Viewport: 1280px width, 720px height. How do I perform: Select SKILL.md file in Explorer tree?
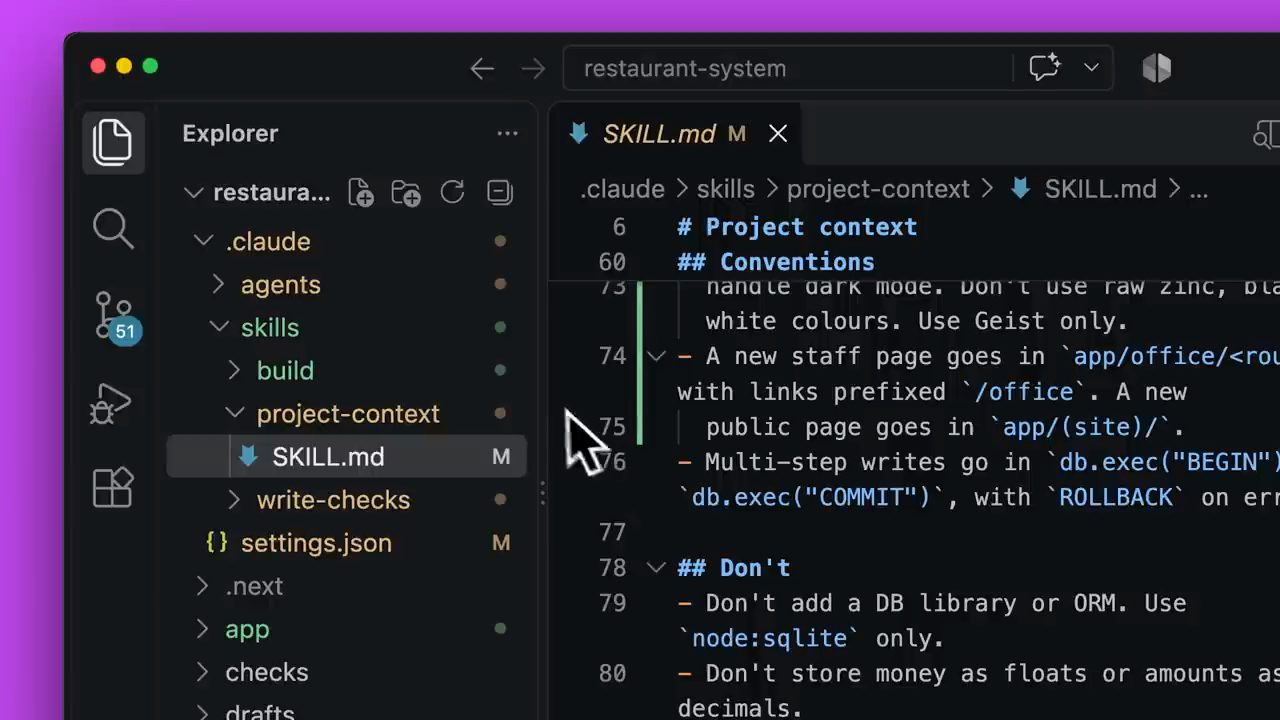tap(346, 457)
